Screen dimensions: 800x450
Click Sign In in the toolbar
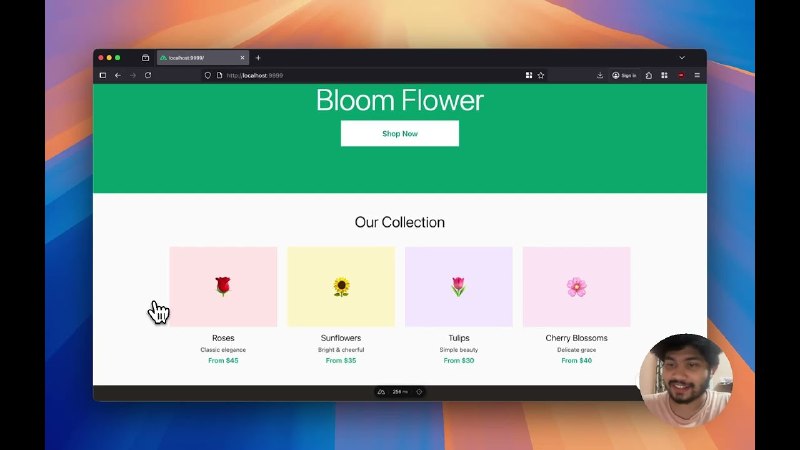click(x=624, y=75)
